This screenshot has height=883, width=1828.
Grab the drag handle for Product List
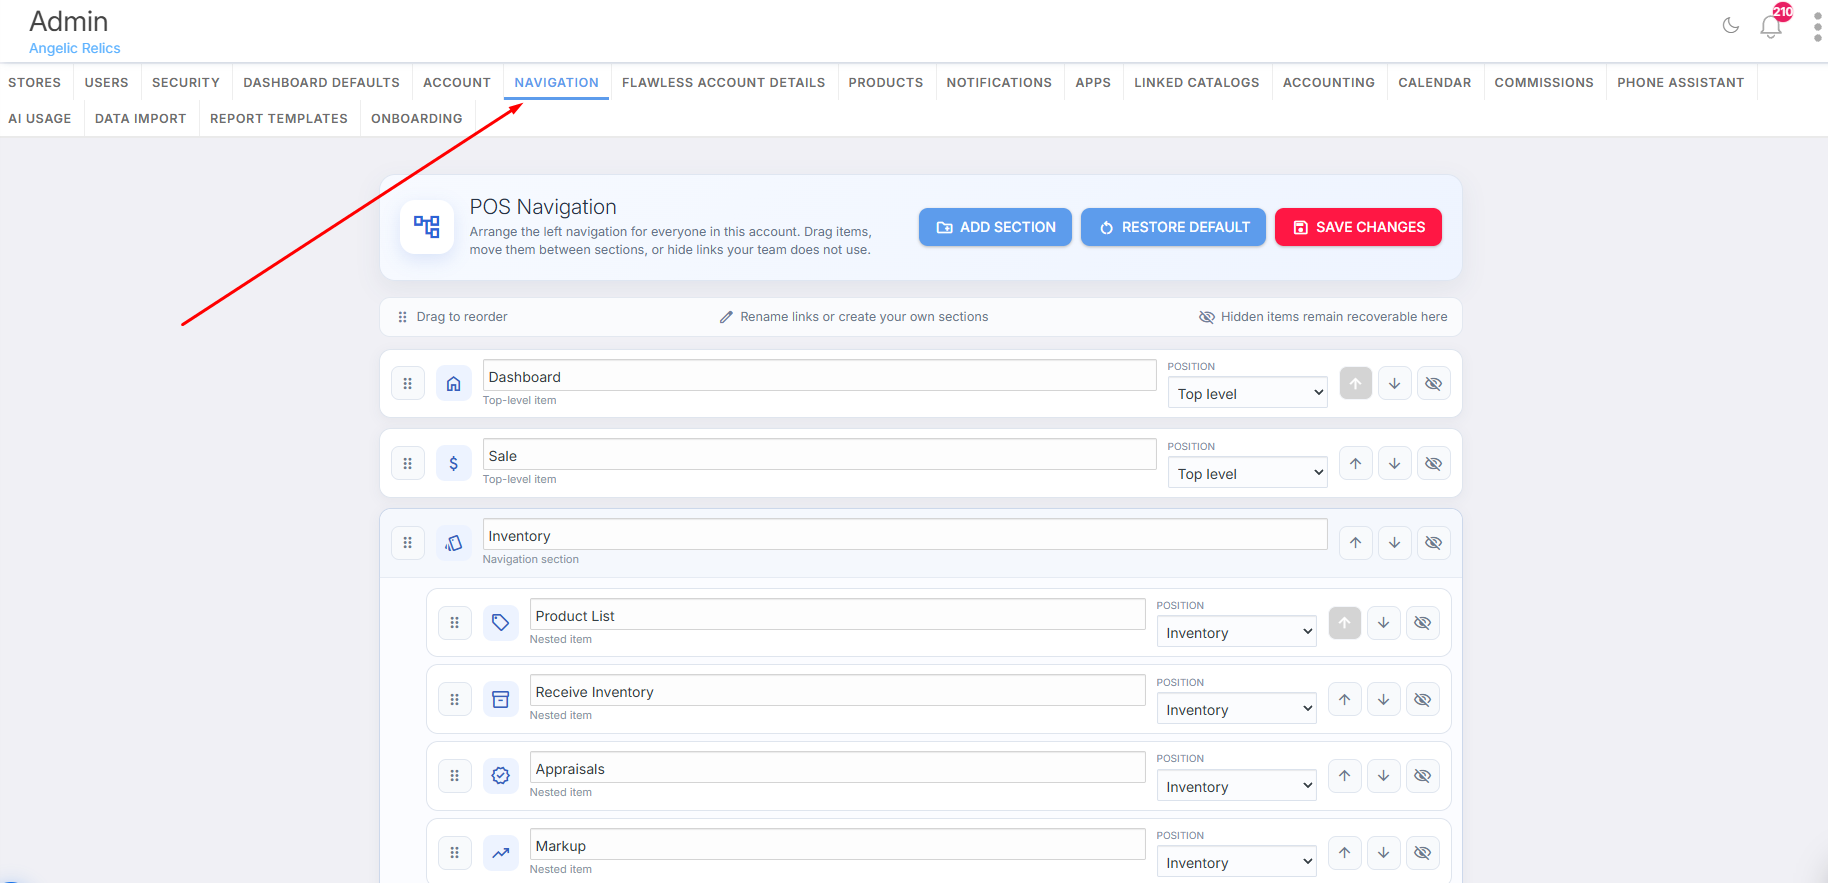coord(455,623)
